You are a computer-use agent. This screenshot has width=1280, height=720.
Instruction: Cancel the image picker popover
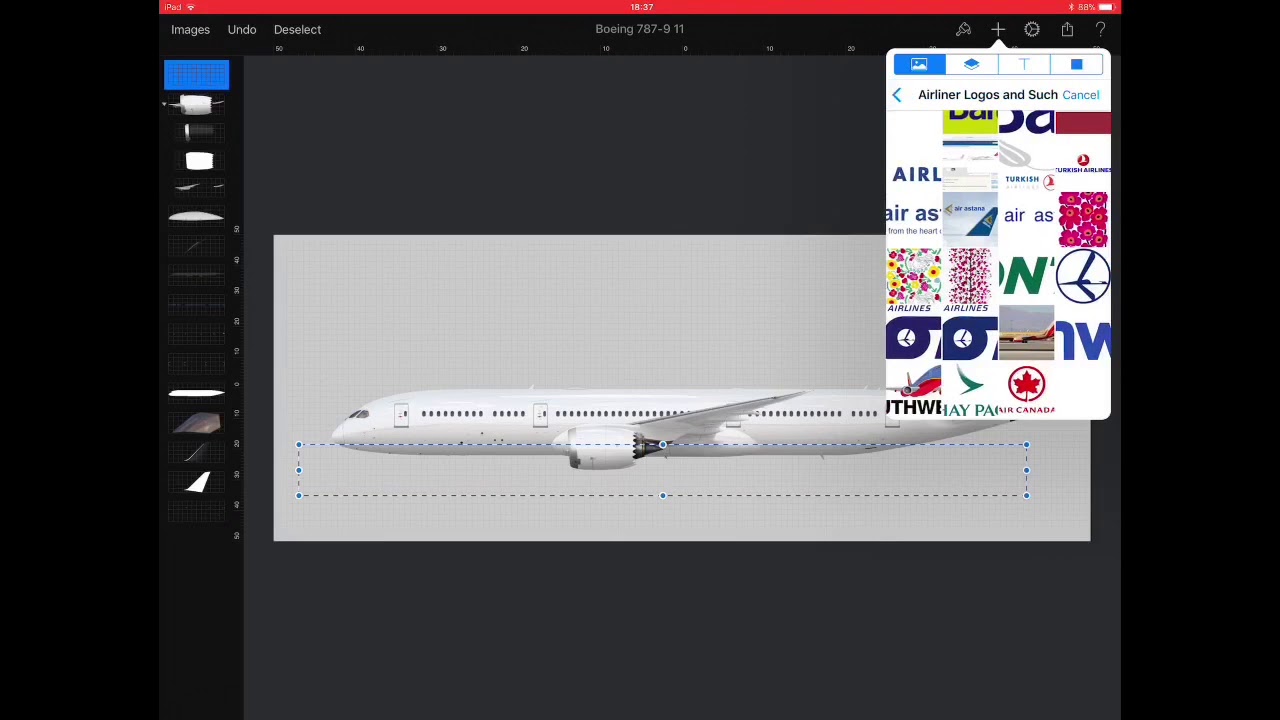[1080, 95]
